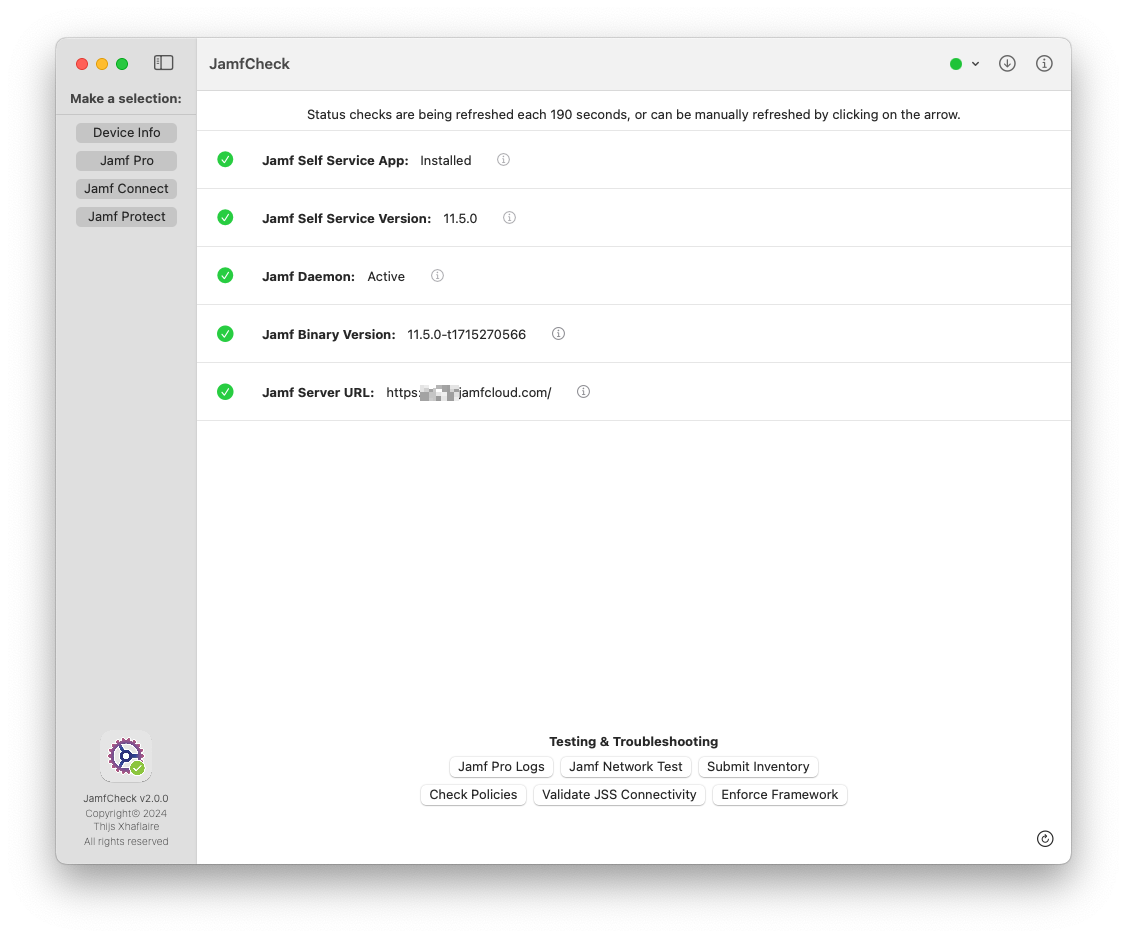
Task: Open the app info icon in the title bar
Action: (x=1044, y=63)
